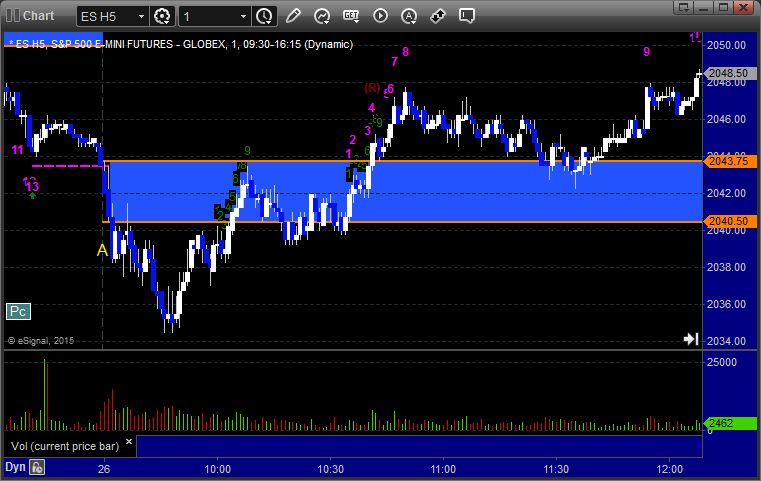The height and width of the screenshot is (481, 761).
Task: Open the chart settings gear menu
Action: point(162,16)
